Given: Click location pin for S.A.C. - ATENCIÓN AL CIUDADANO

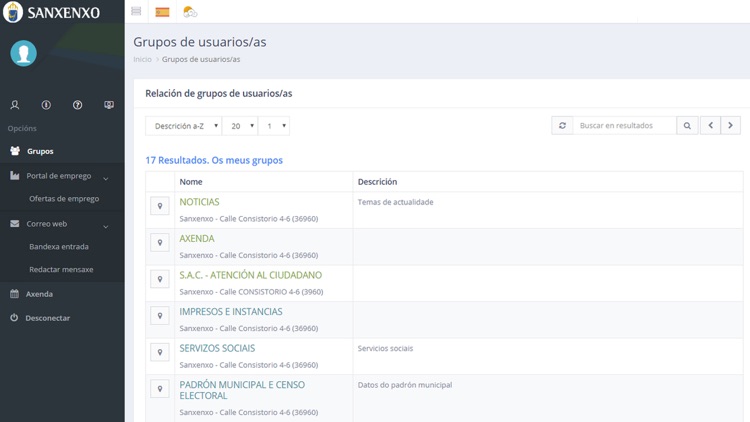Looking at the screenshot, I should tap(160, 279).
